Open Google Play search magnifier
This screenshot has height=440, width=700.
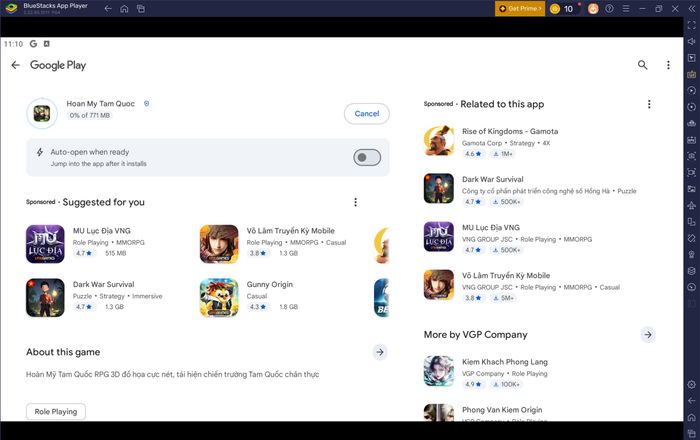(642, 65)
